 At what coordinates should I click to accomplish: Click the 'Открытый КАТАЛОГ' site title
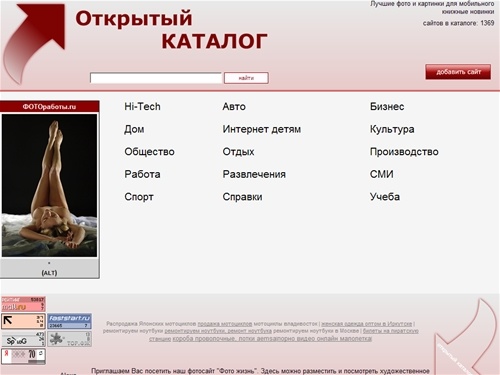[x=171, y=30]
